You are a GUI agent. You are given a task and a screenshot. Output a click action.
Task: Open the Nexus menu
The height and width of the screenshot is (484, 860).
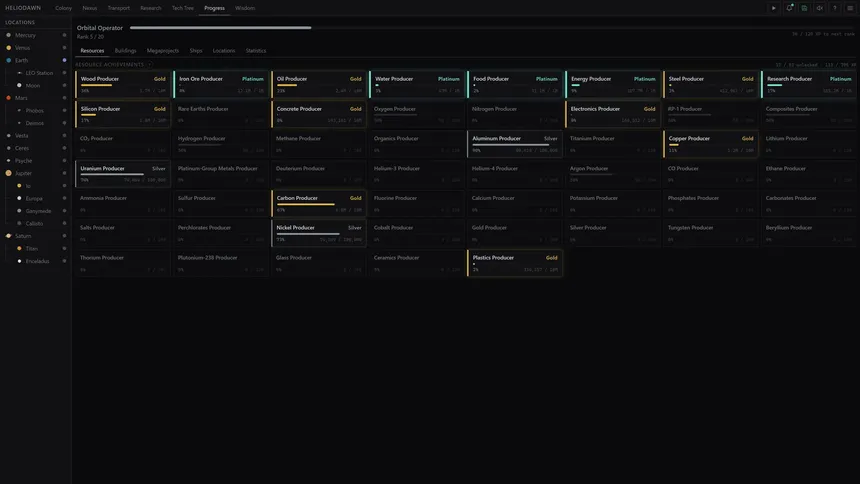click(x=89, y=8)
